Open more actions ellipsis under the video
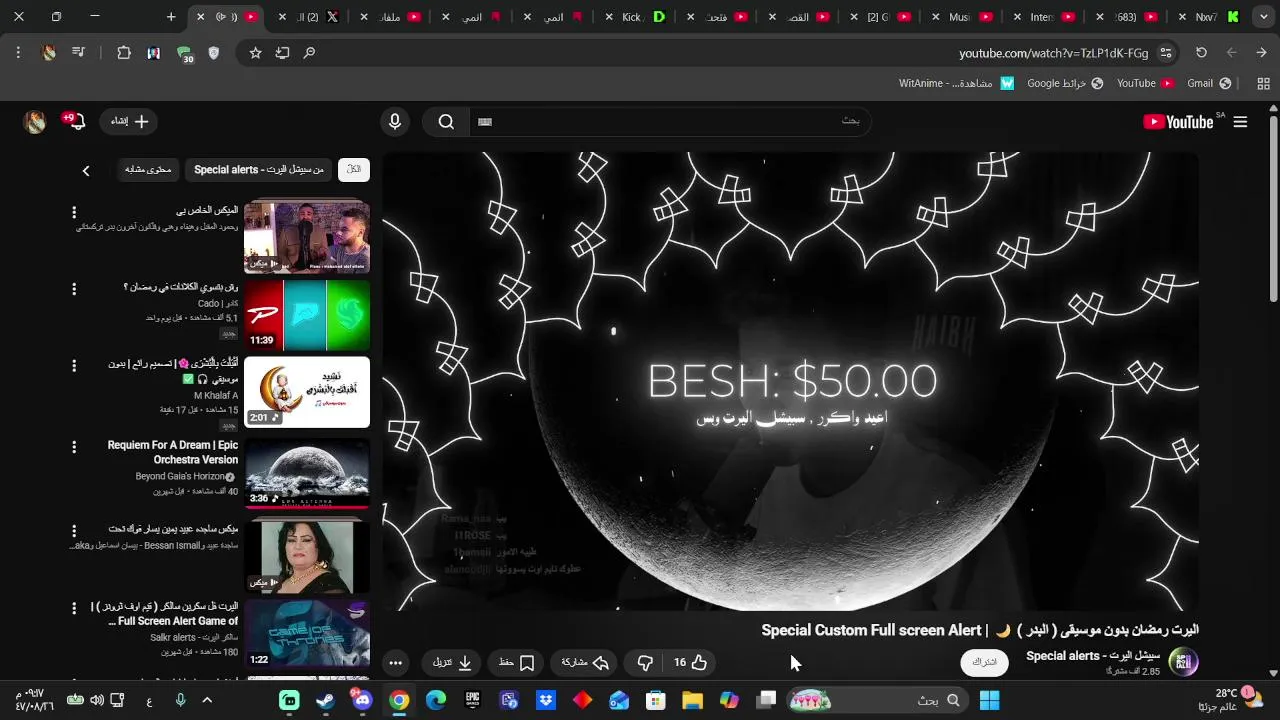Viewport: 1280px width, 720px height. tap(396, 662)
